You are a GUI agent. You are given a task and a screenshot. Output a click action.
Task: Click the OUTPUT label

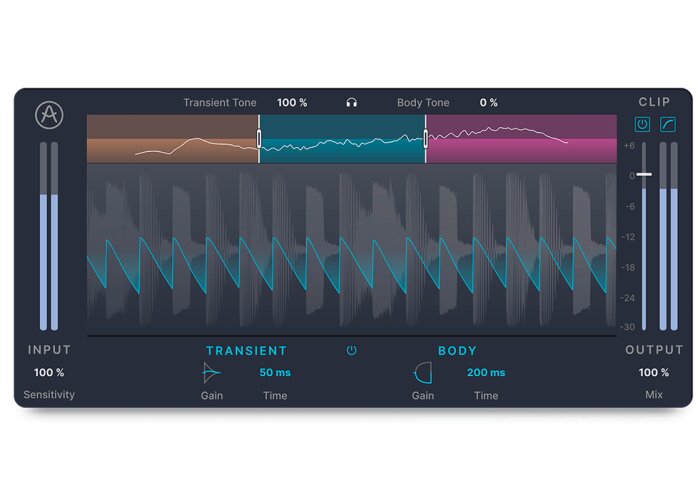(654, 350)
